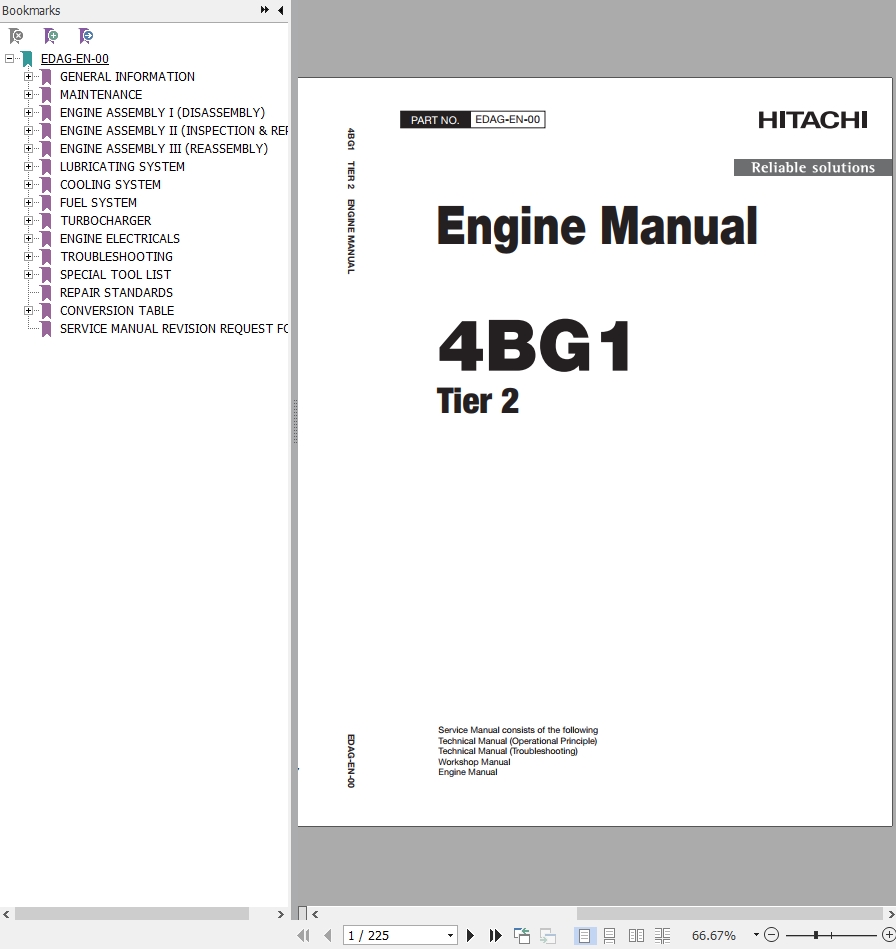Click the panel splitter grip handle

(295, 421)
